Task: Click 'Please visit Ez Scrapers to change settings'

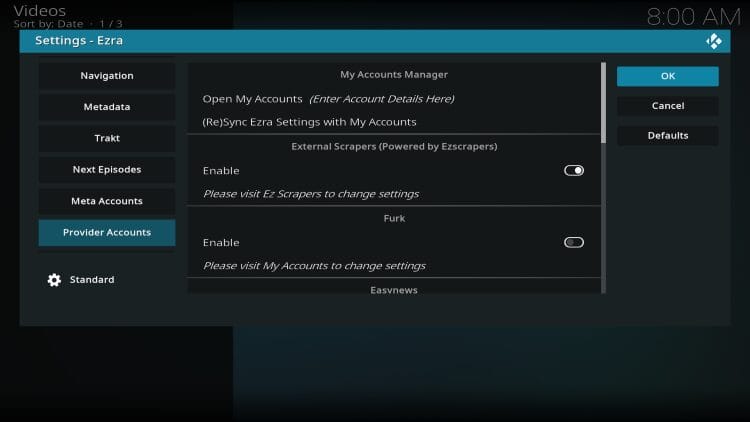Action: 311,194
